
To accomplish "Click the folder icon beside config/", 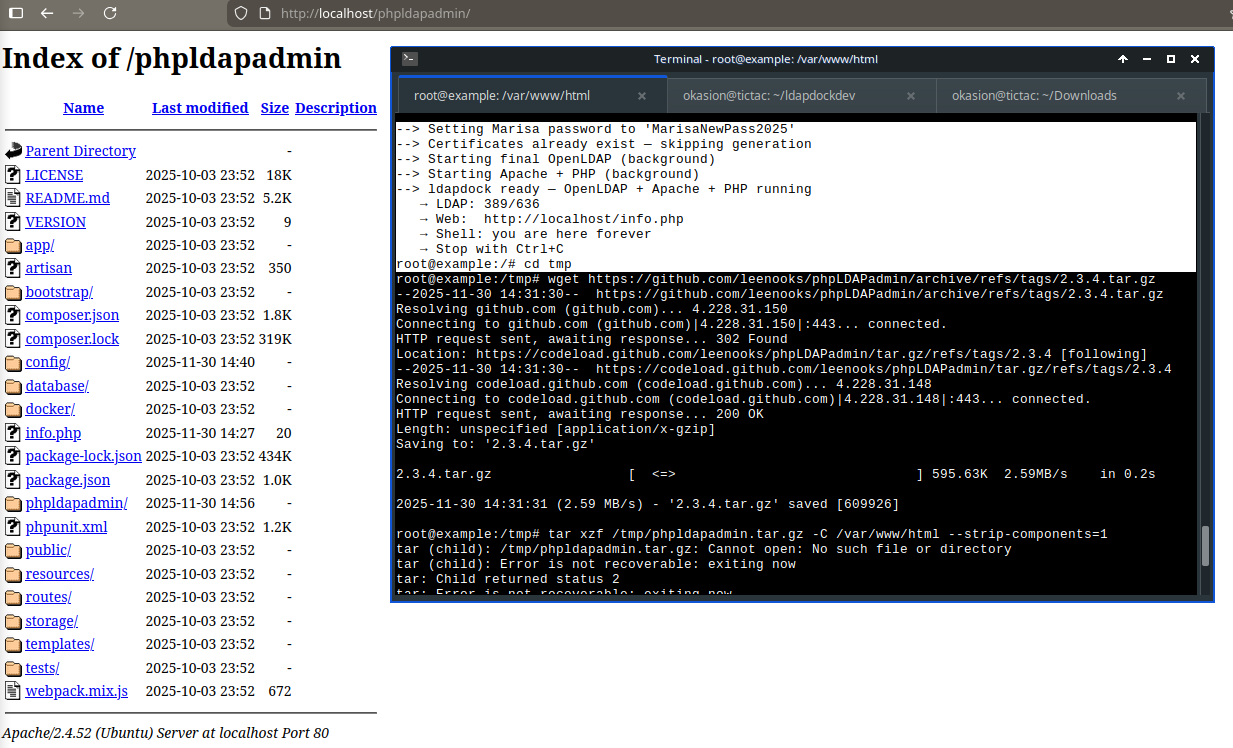I will 13,363.
